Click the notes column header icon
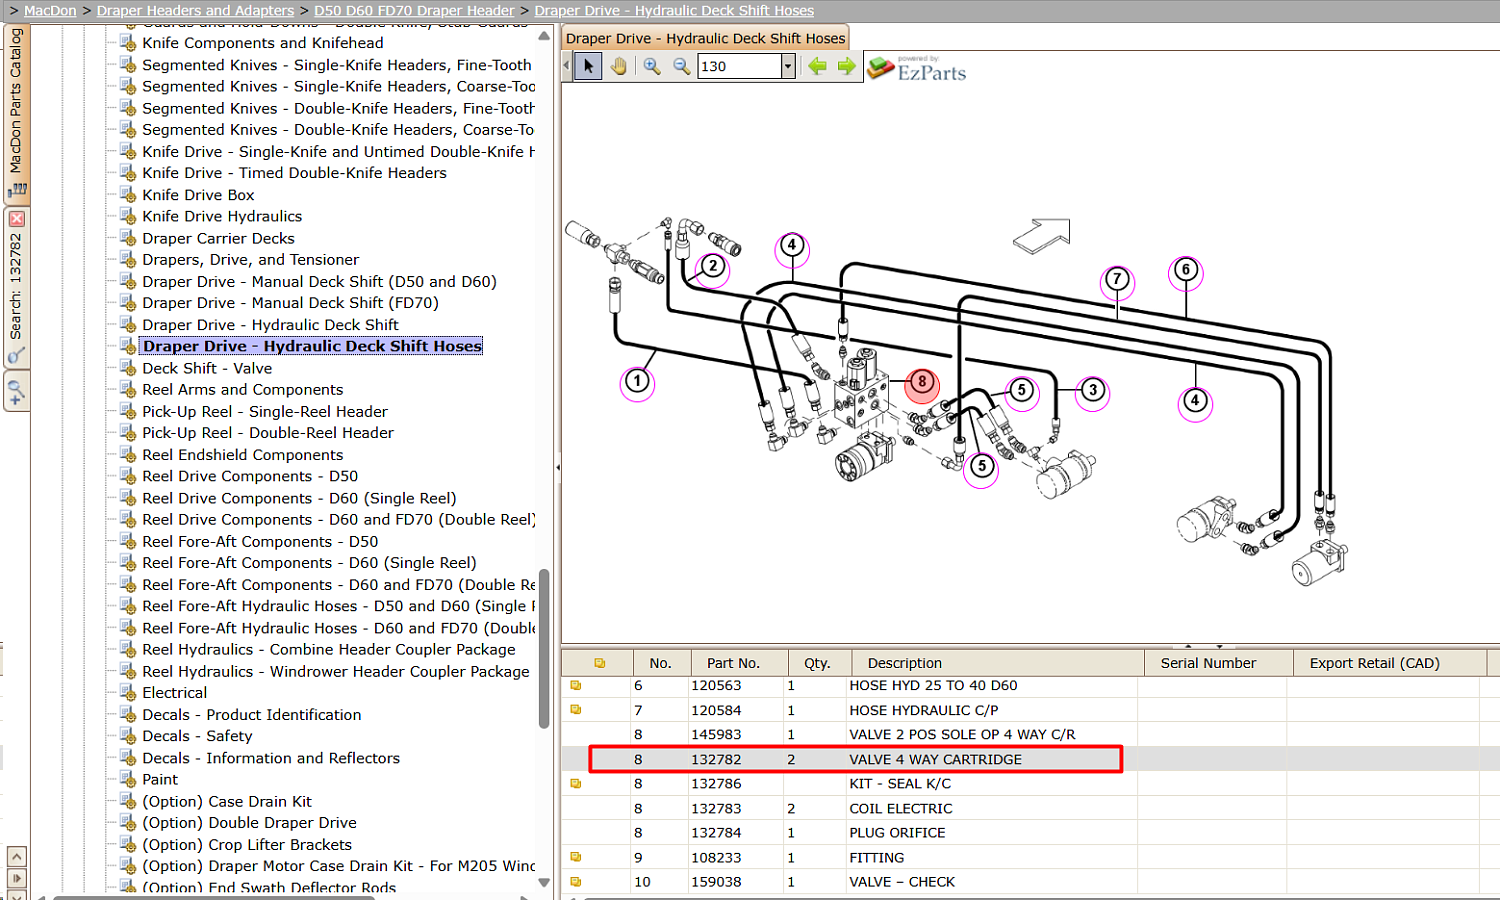The height and width of the screenshot is (900, 1500). pos(600,663)
